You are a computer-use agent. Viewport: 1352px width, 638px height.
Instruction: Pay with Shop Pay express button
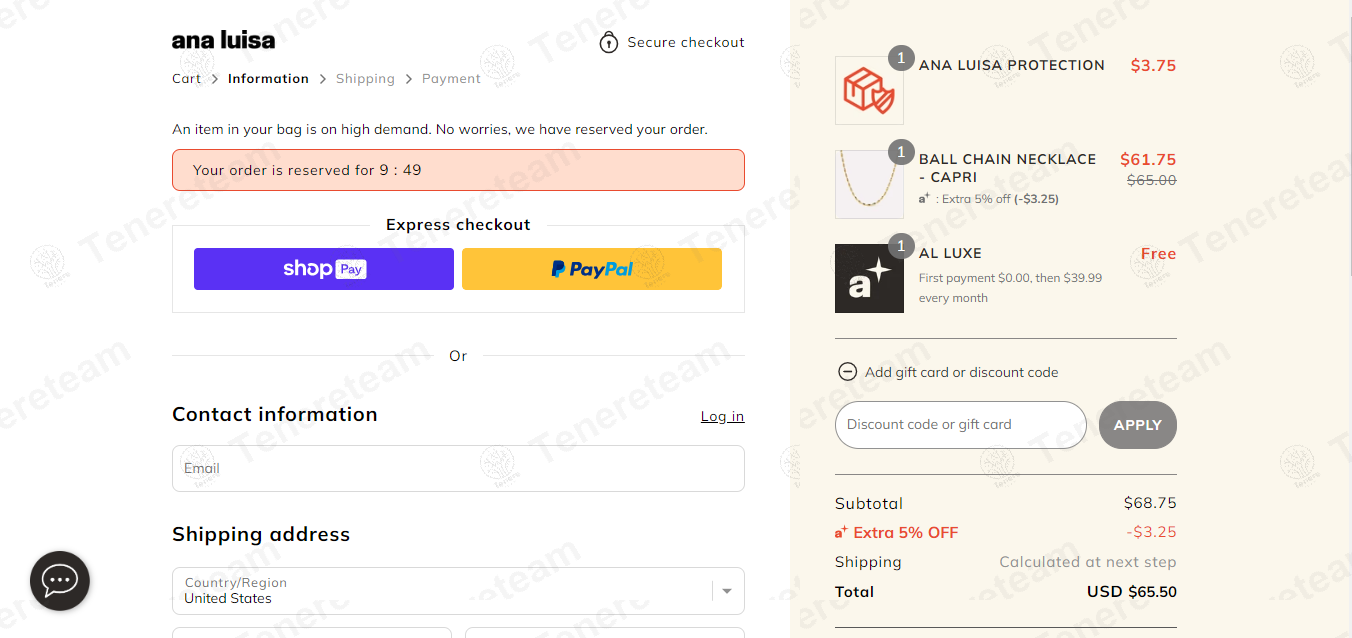[323, 269]
